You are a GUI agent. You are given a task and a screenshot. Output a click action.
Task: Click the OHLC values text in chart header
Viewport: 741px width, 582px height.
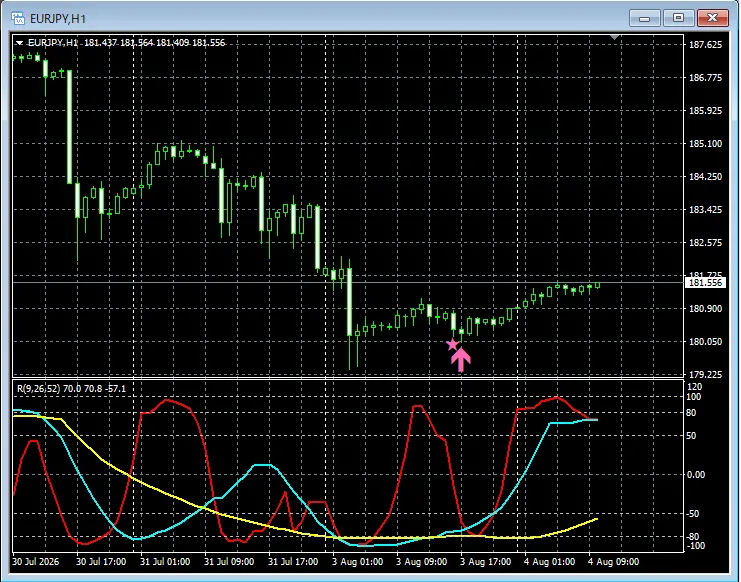pos(155,43)
